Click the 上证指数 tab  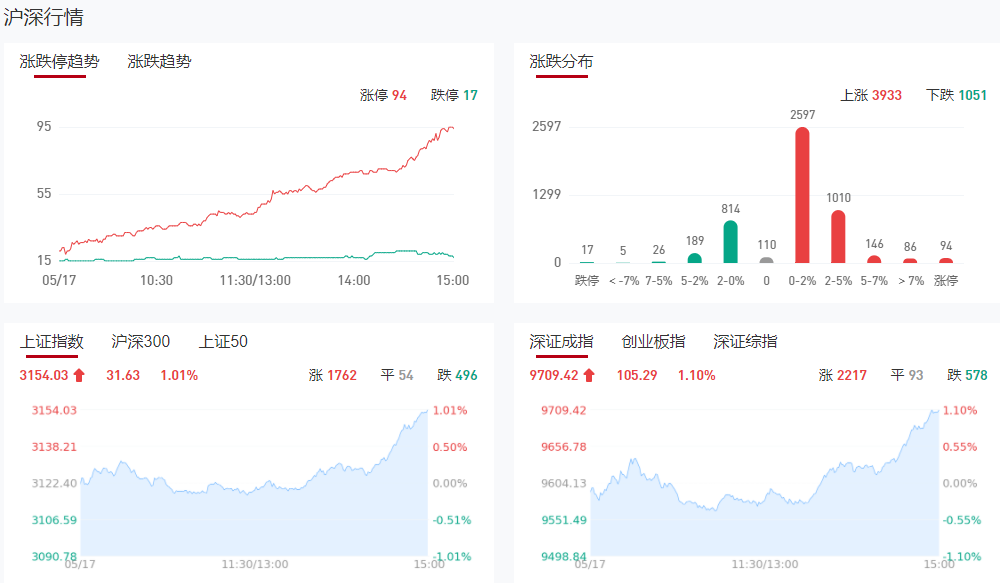point(52,342)
